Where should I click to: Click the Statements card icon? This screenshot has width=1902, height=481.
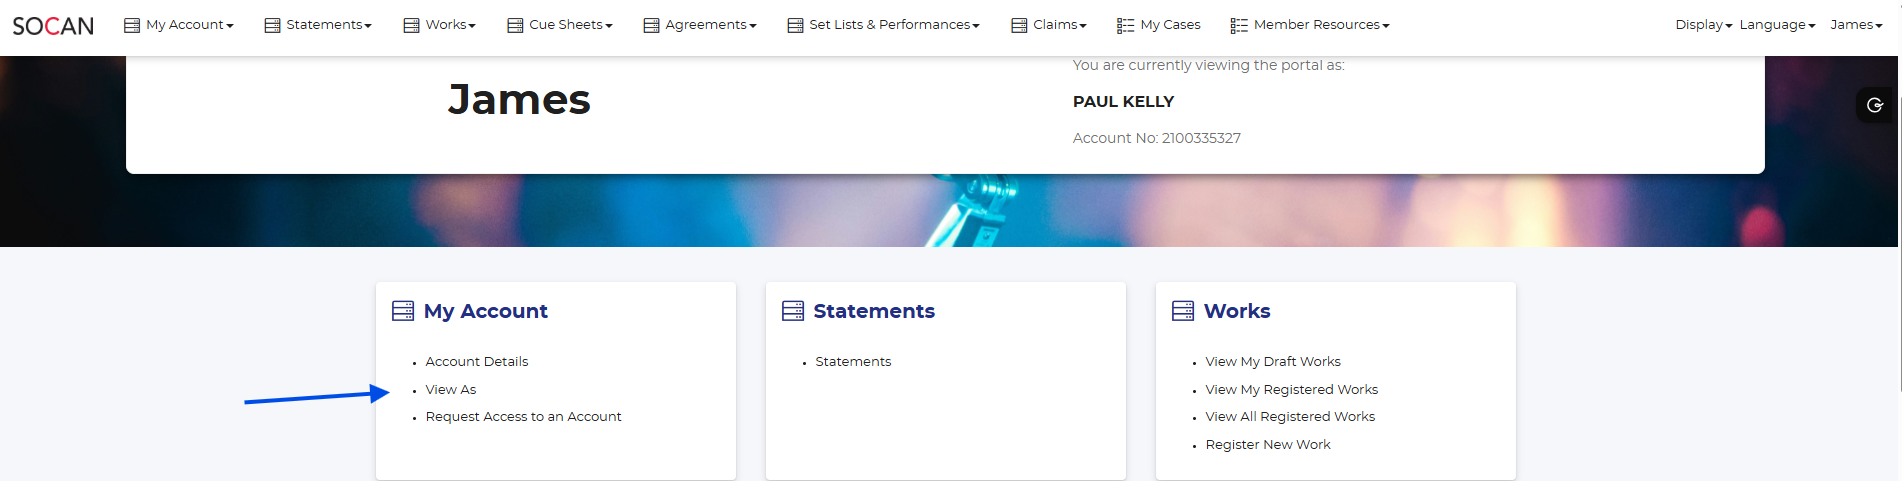(793, 311)
